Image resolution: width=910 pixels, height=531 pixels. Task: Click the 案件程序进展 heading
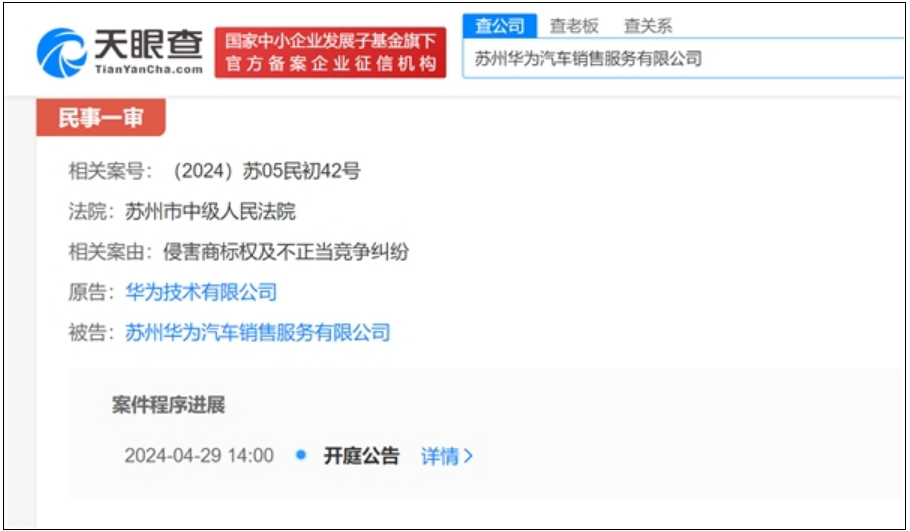[168, 405]
